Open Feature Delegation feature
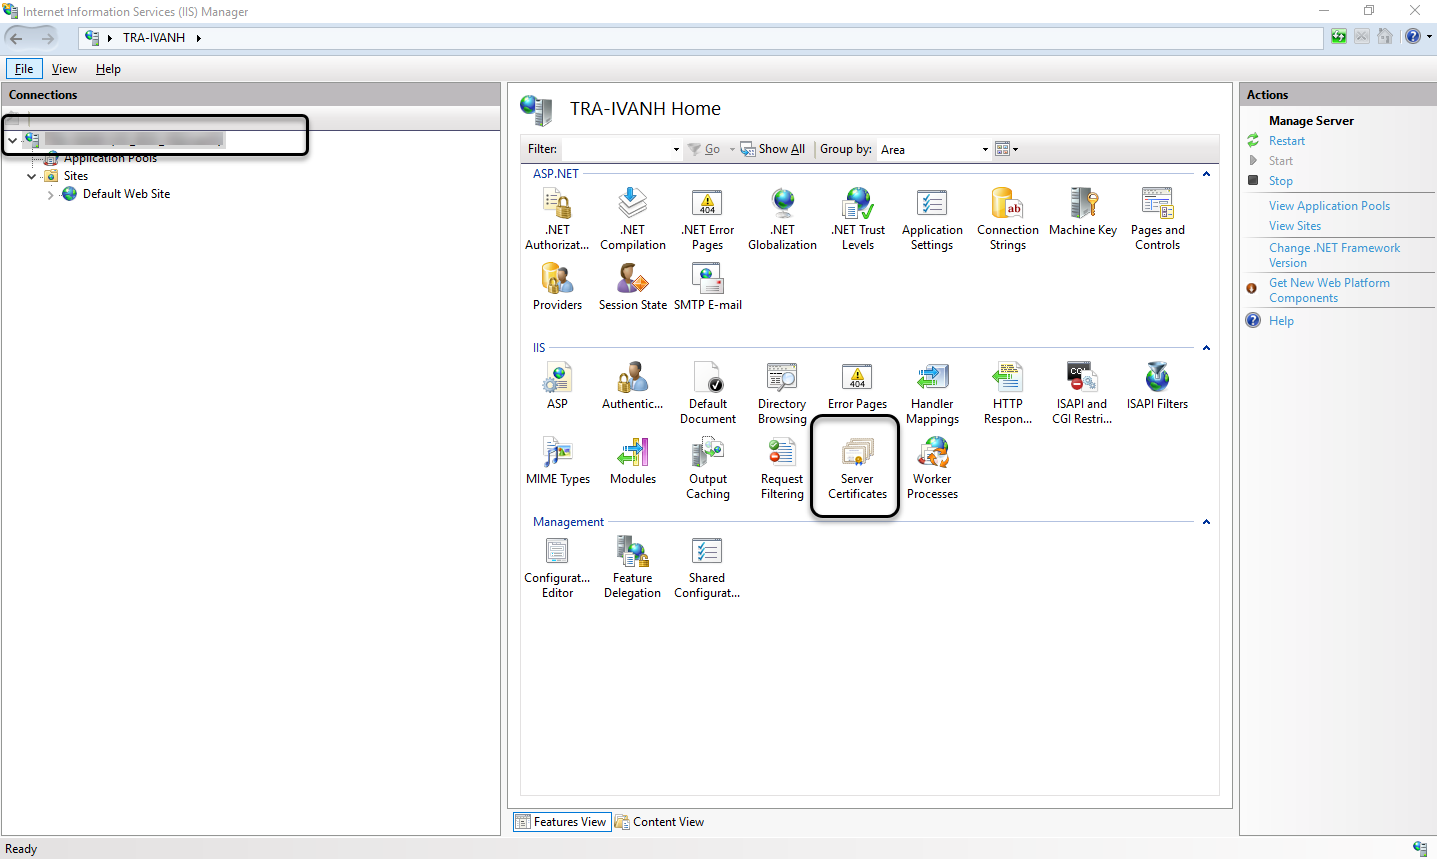 [632, 567]
